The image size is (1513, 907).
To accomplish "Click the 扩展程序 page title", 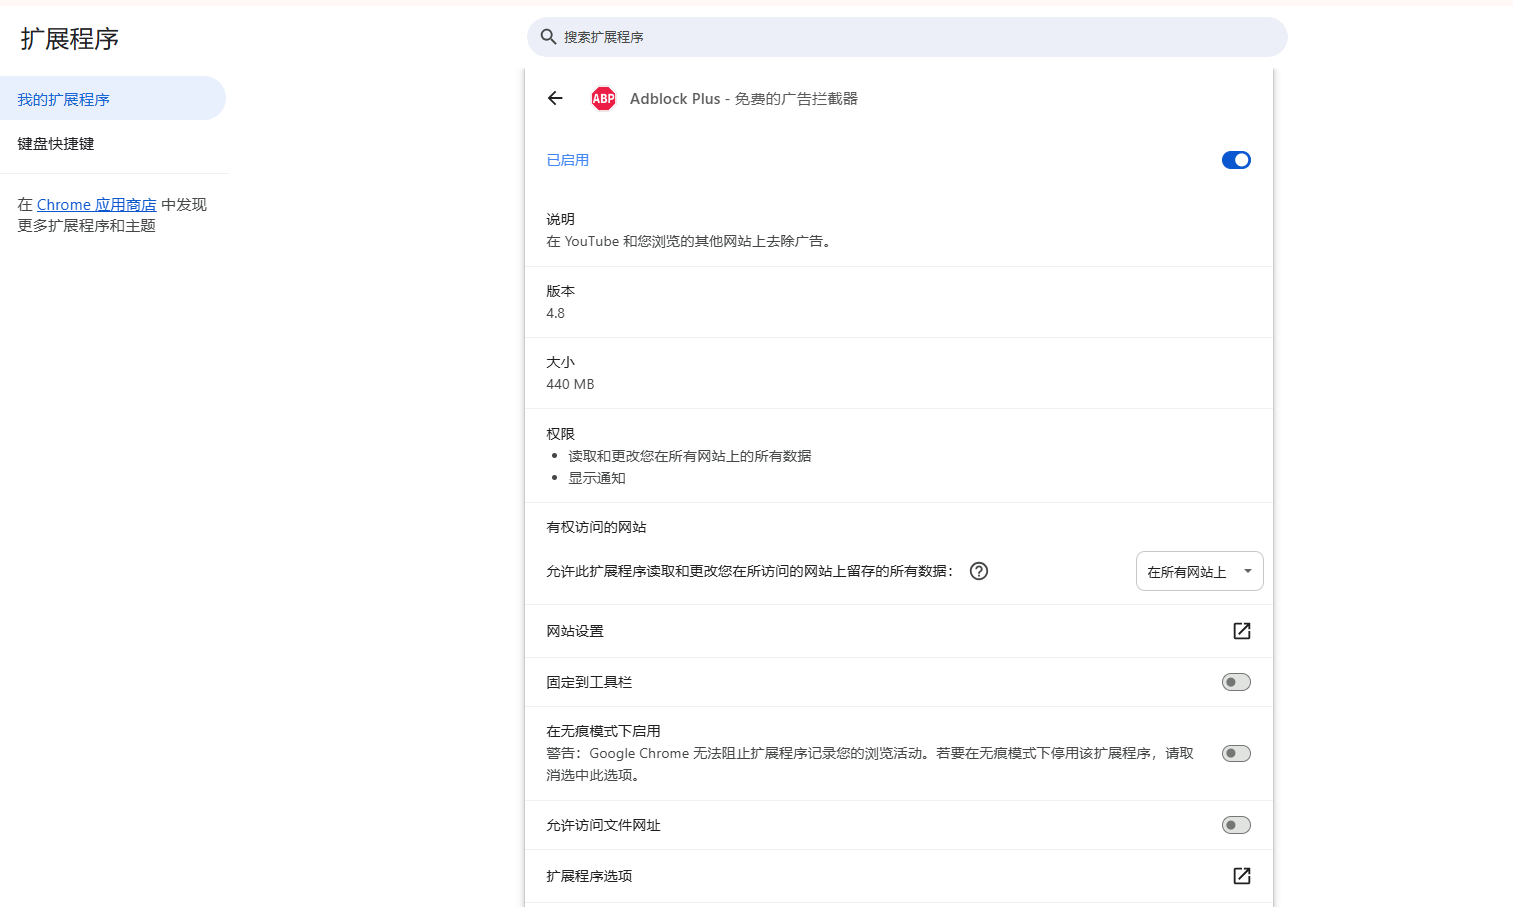I will [x=70, y=39].
